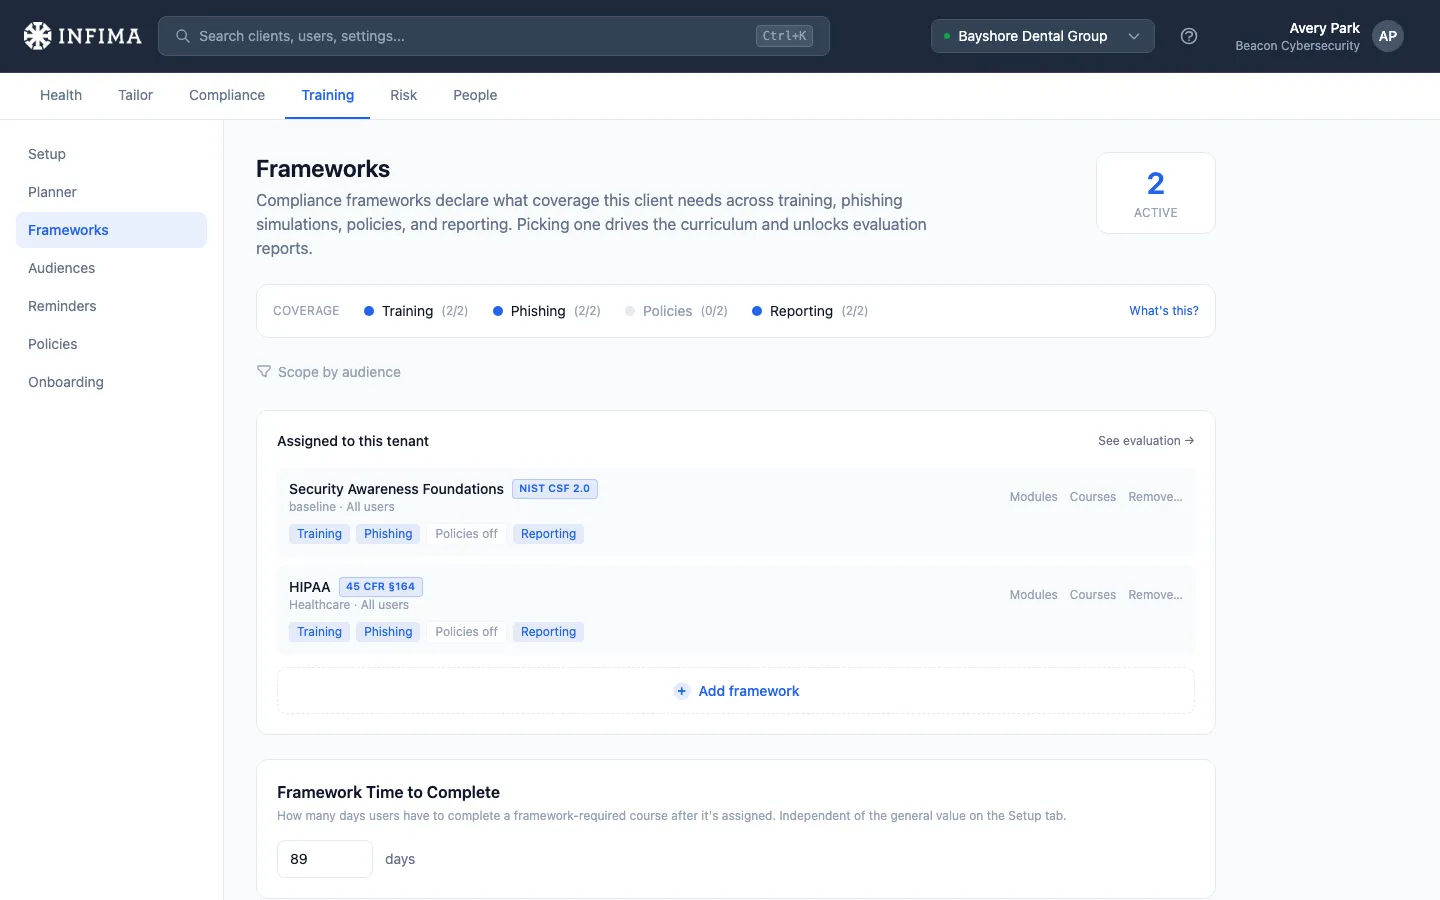Open Modules for the HIPAA framework
The width and height of the screenshot is (1440, 900).
click(x=1033, y=595)
